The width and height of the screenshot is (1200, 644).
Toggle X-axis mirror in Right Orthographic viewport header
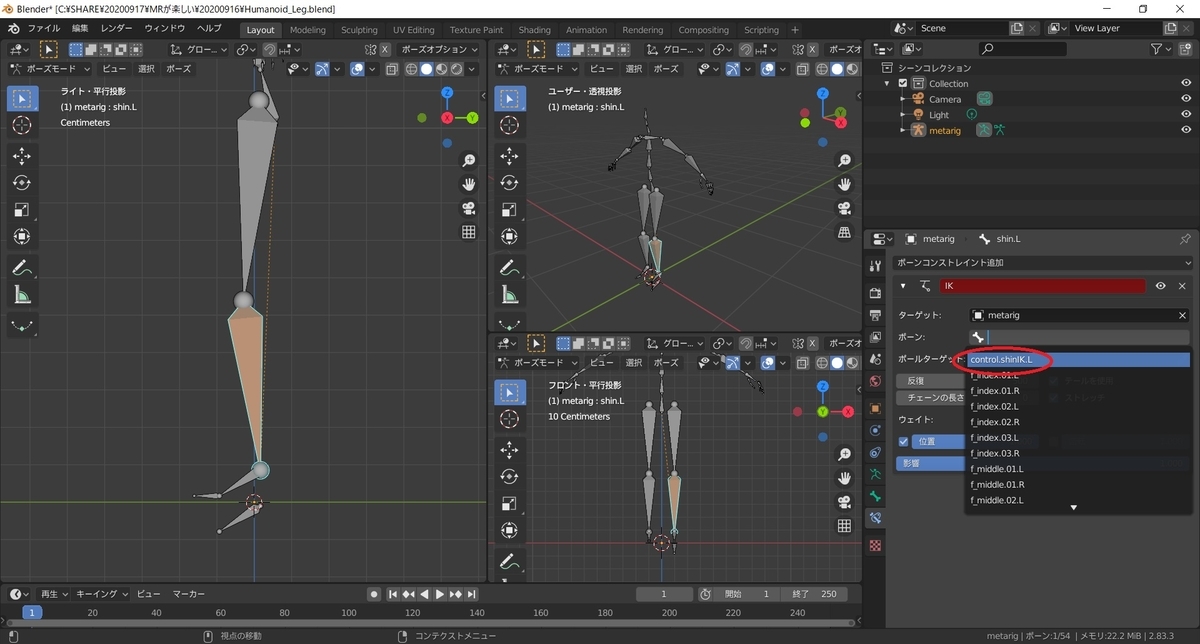pyautogui.click(x=385, y=49)
